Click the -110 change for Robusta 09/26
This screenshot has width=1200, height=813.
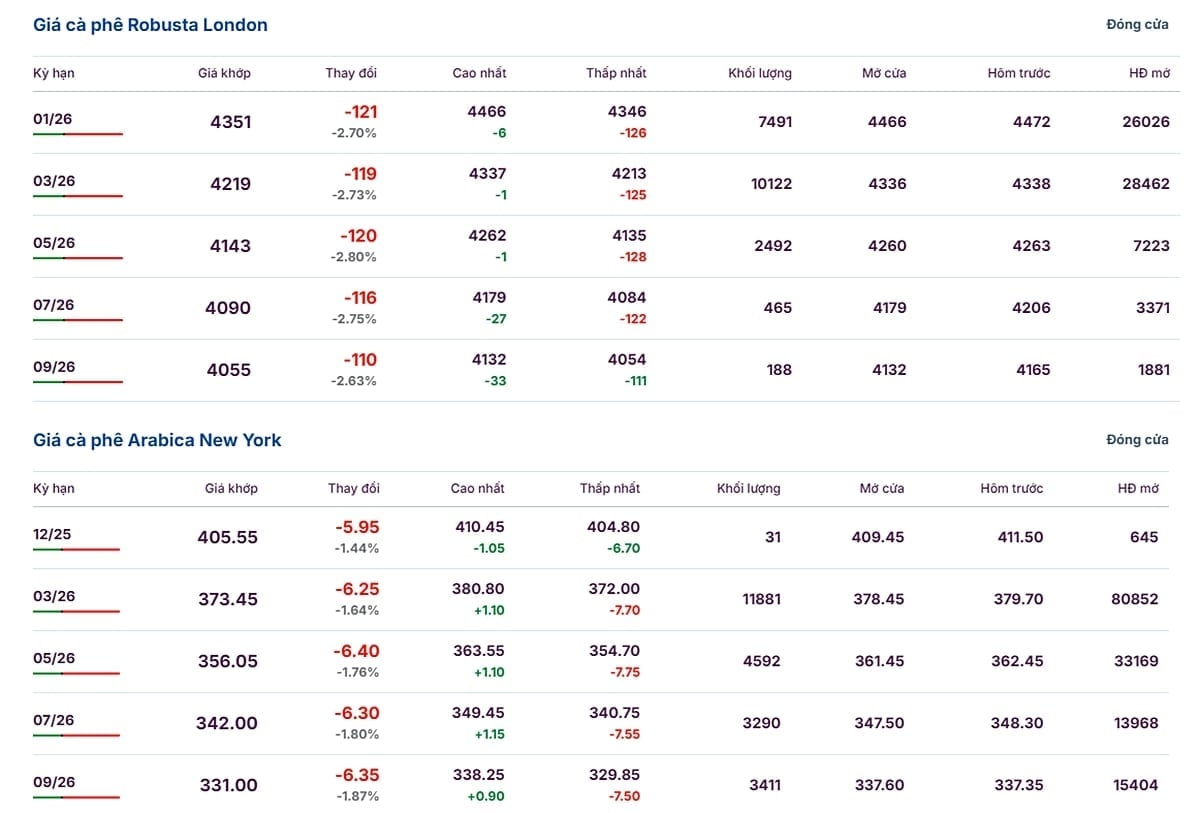360,360
